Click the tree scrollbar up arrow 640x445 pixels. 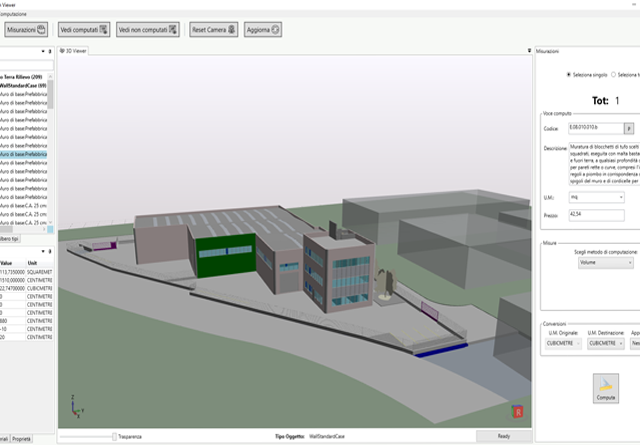click(50, 76)
